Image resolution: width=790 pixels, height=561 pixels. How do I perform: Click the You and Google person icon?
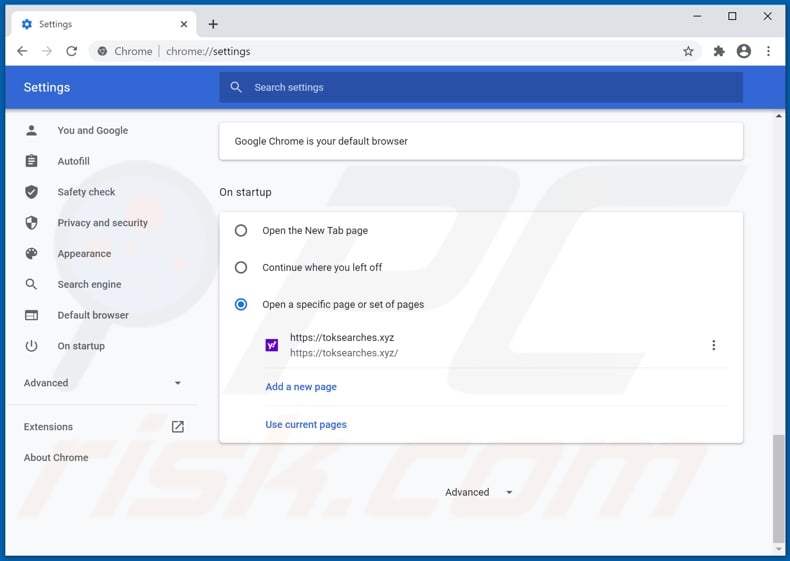tap(31, 131)
